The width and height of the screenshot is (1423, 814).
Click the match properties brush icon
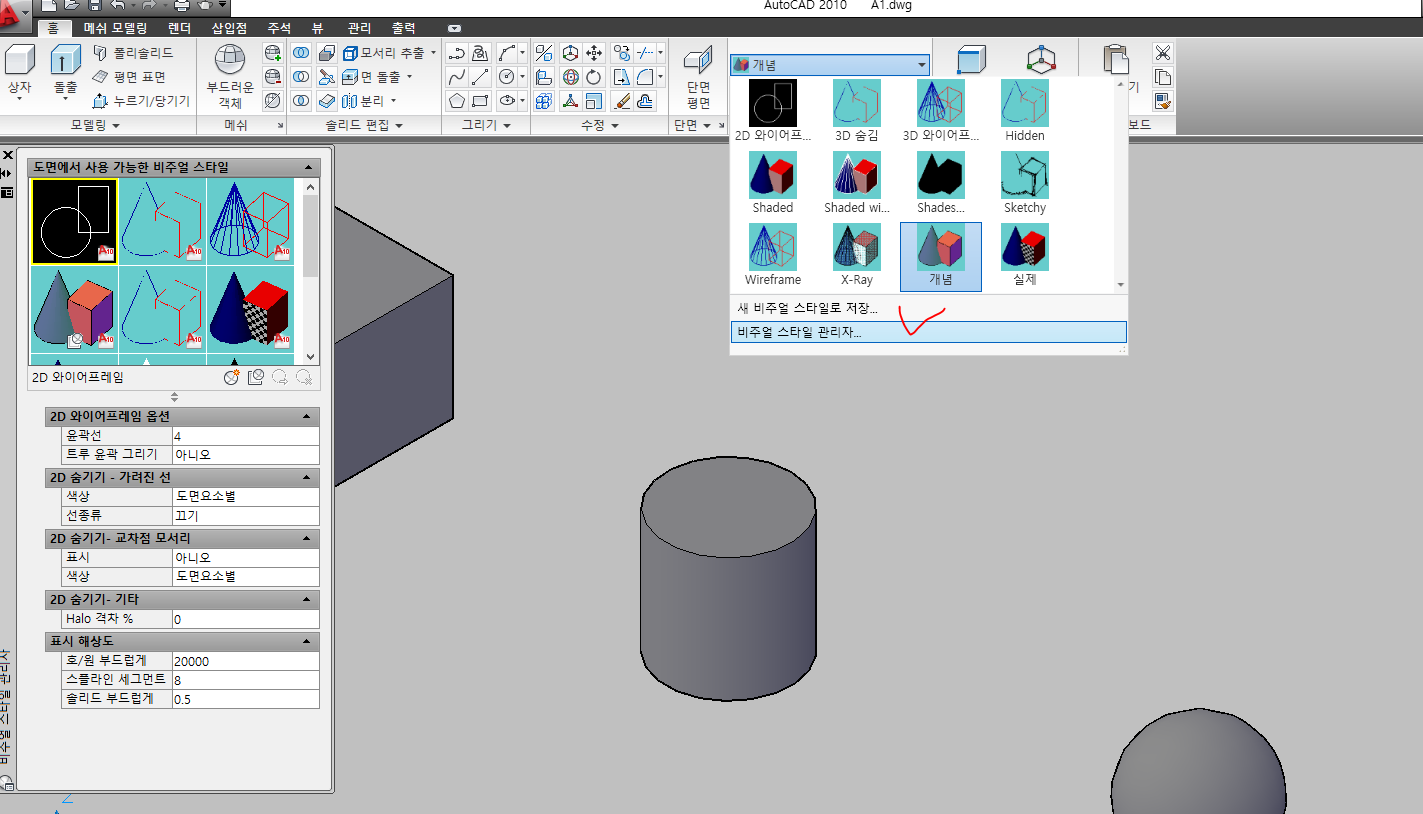1162,101
